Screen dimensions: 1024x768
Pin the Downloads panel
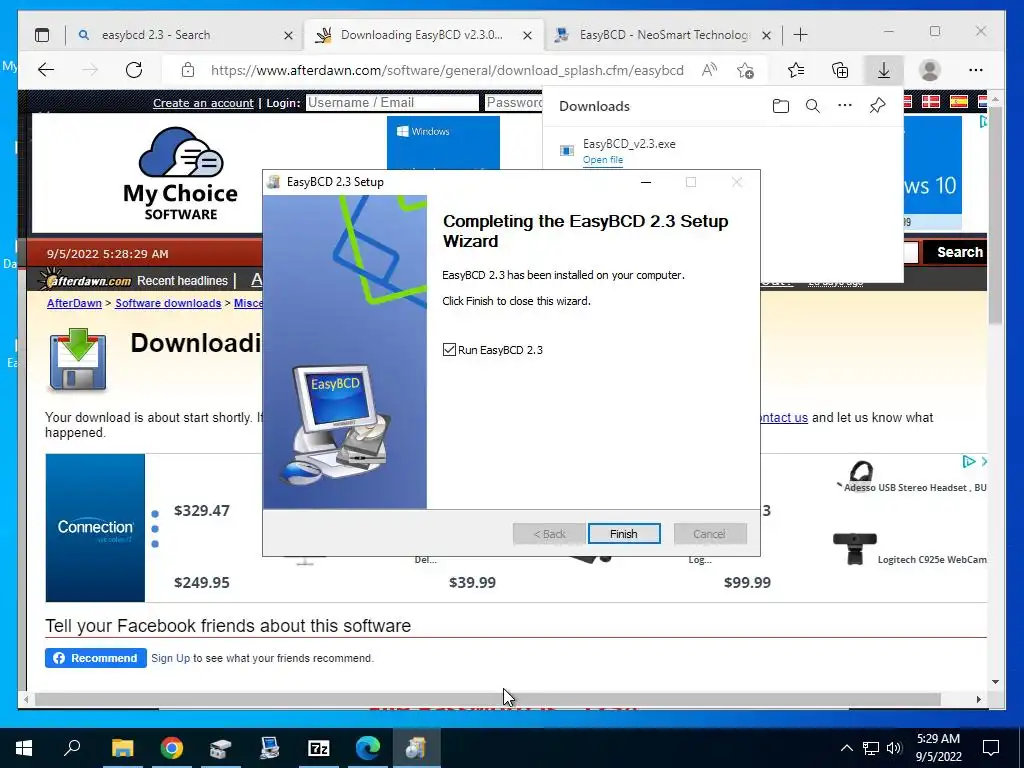(x=877, y=106)
